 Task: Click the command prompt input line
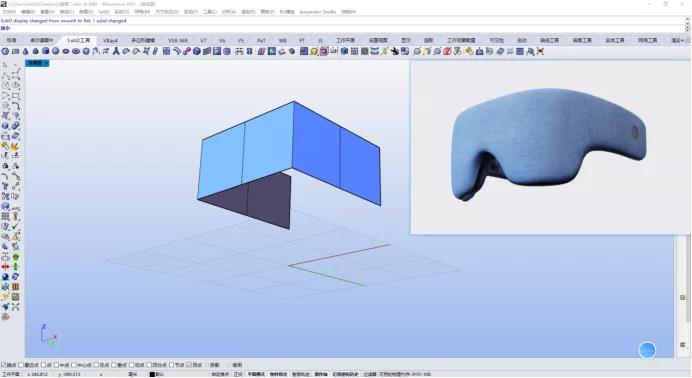[x=342, y=28]
